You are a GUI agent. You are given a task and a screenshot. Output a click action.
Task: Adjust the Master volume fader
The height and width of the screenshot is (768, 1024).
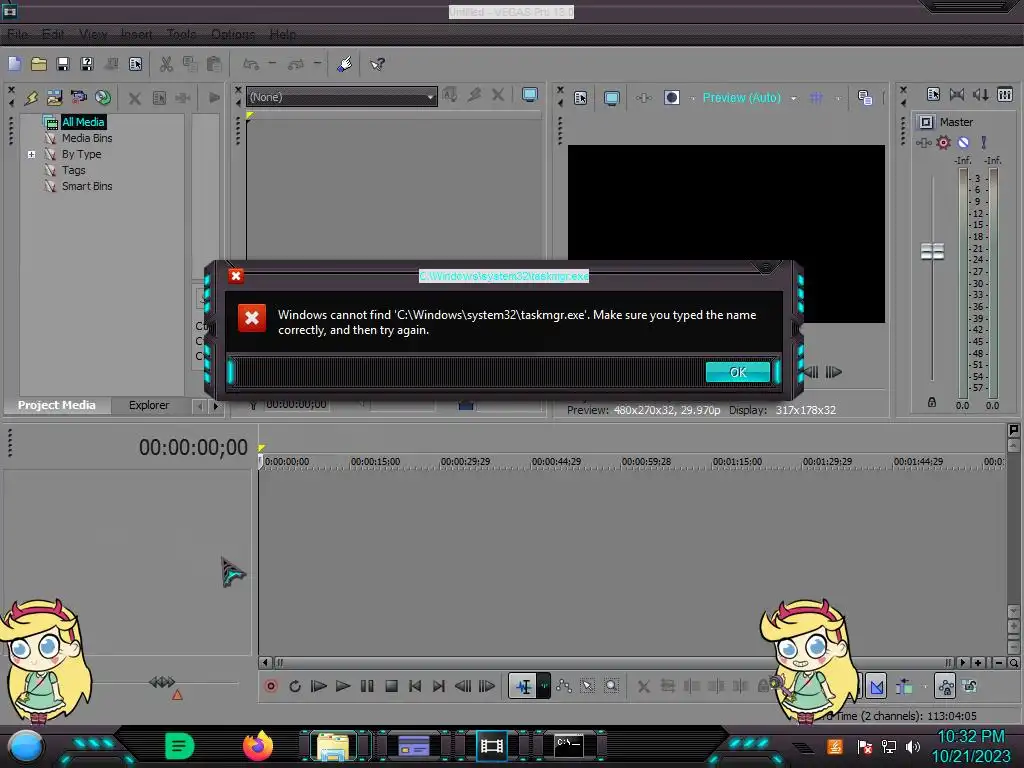click(932, 251)
